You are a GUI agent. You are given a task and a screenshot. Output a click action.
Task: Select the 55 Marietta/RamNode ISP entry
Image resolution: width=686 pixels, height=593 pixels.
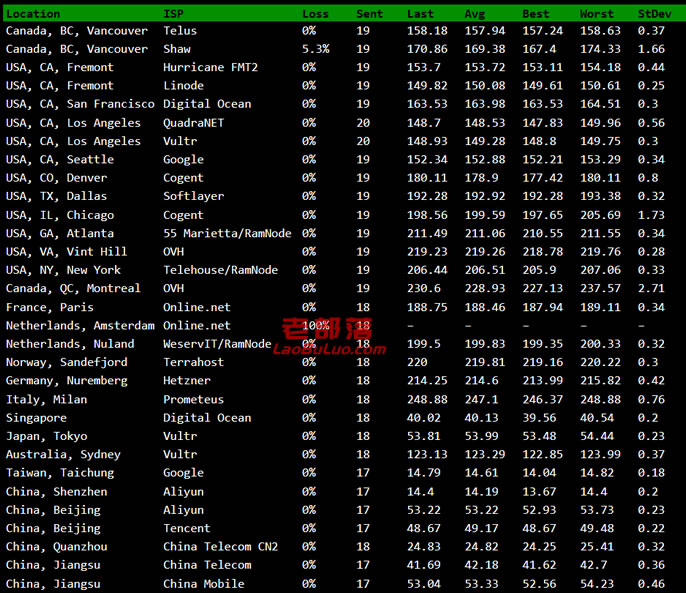point(227,234)
